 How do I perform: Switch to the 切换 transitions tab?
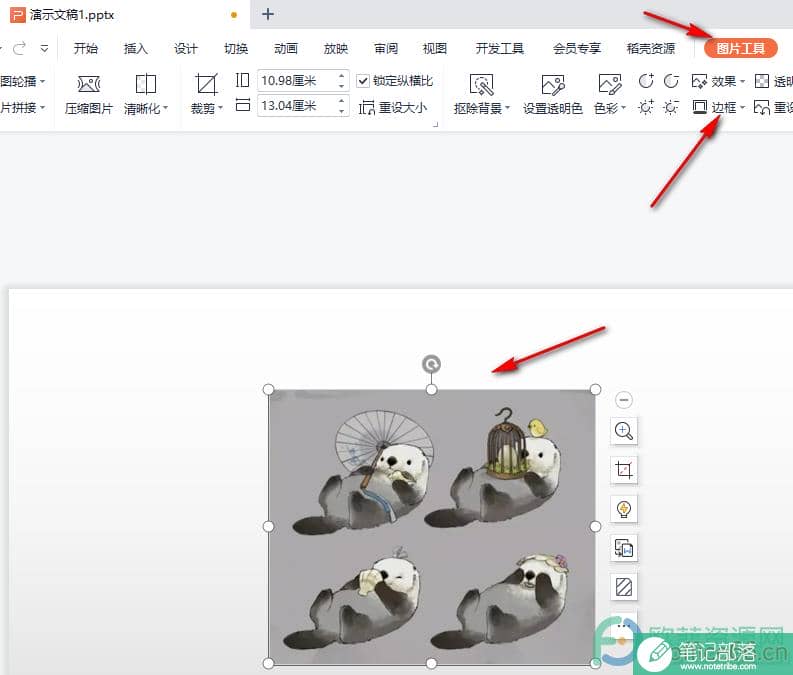click(x=236, y=49)
